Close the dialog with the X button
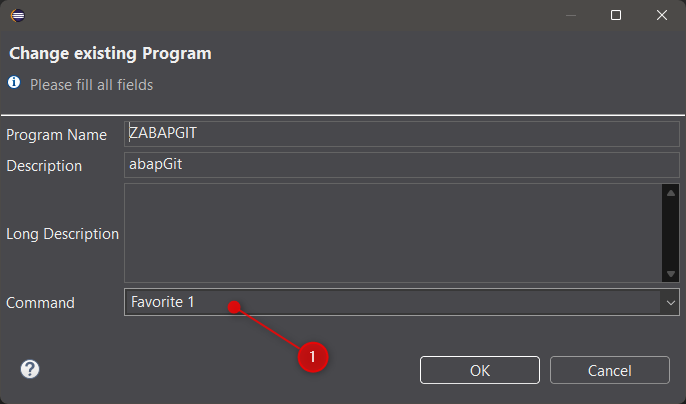The height and width of the screenshot is (404, 686). point(662,15)
